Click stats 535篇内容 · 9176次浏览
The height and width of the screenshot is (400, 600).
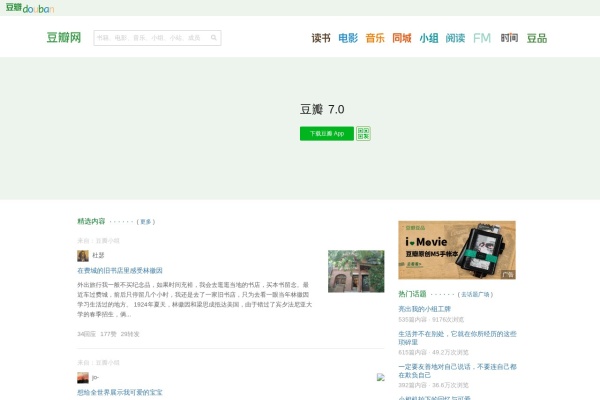[431, 319]
